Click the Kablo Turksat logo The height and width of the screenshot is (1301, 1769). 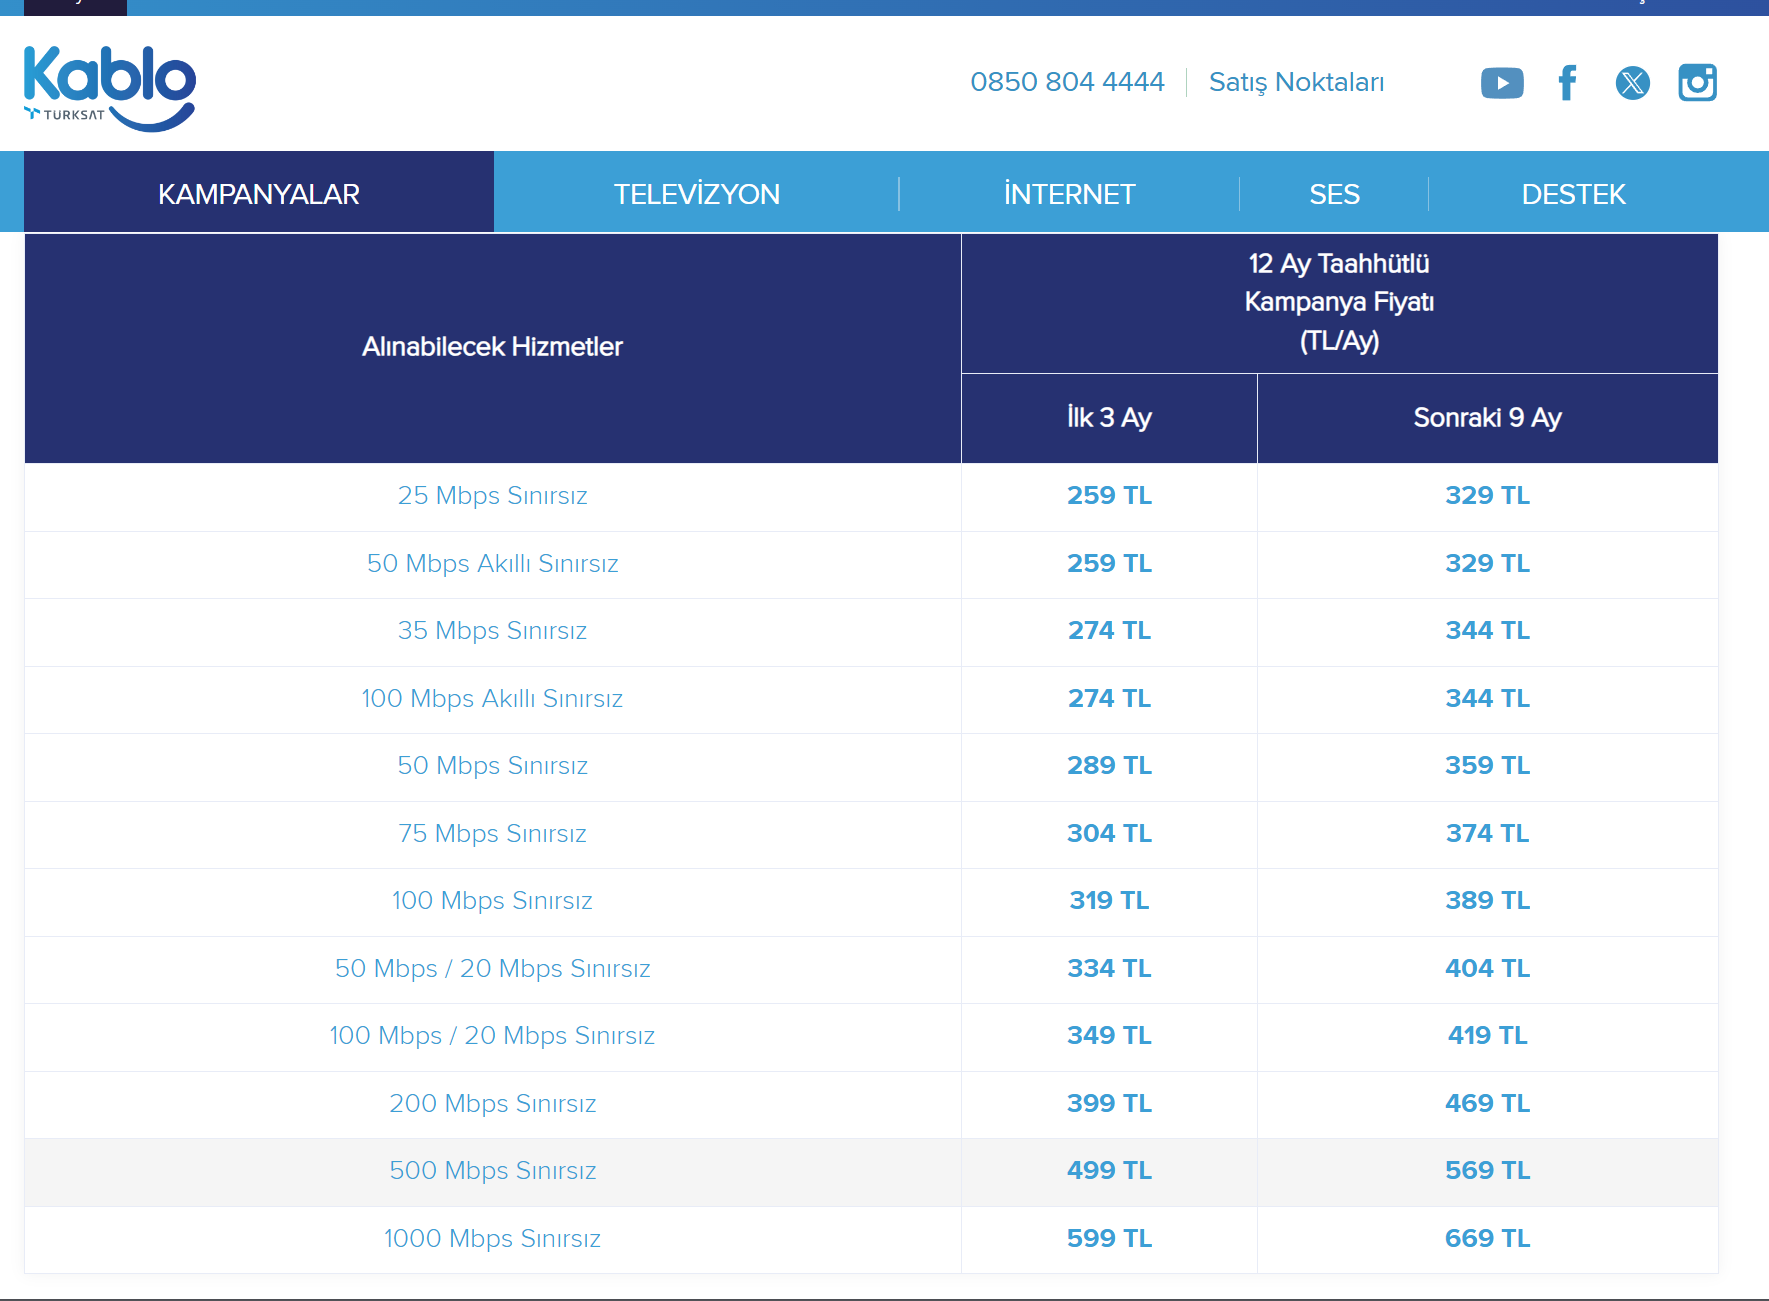pos(109,88)
